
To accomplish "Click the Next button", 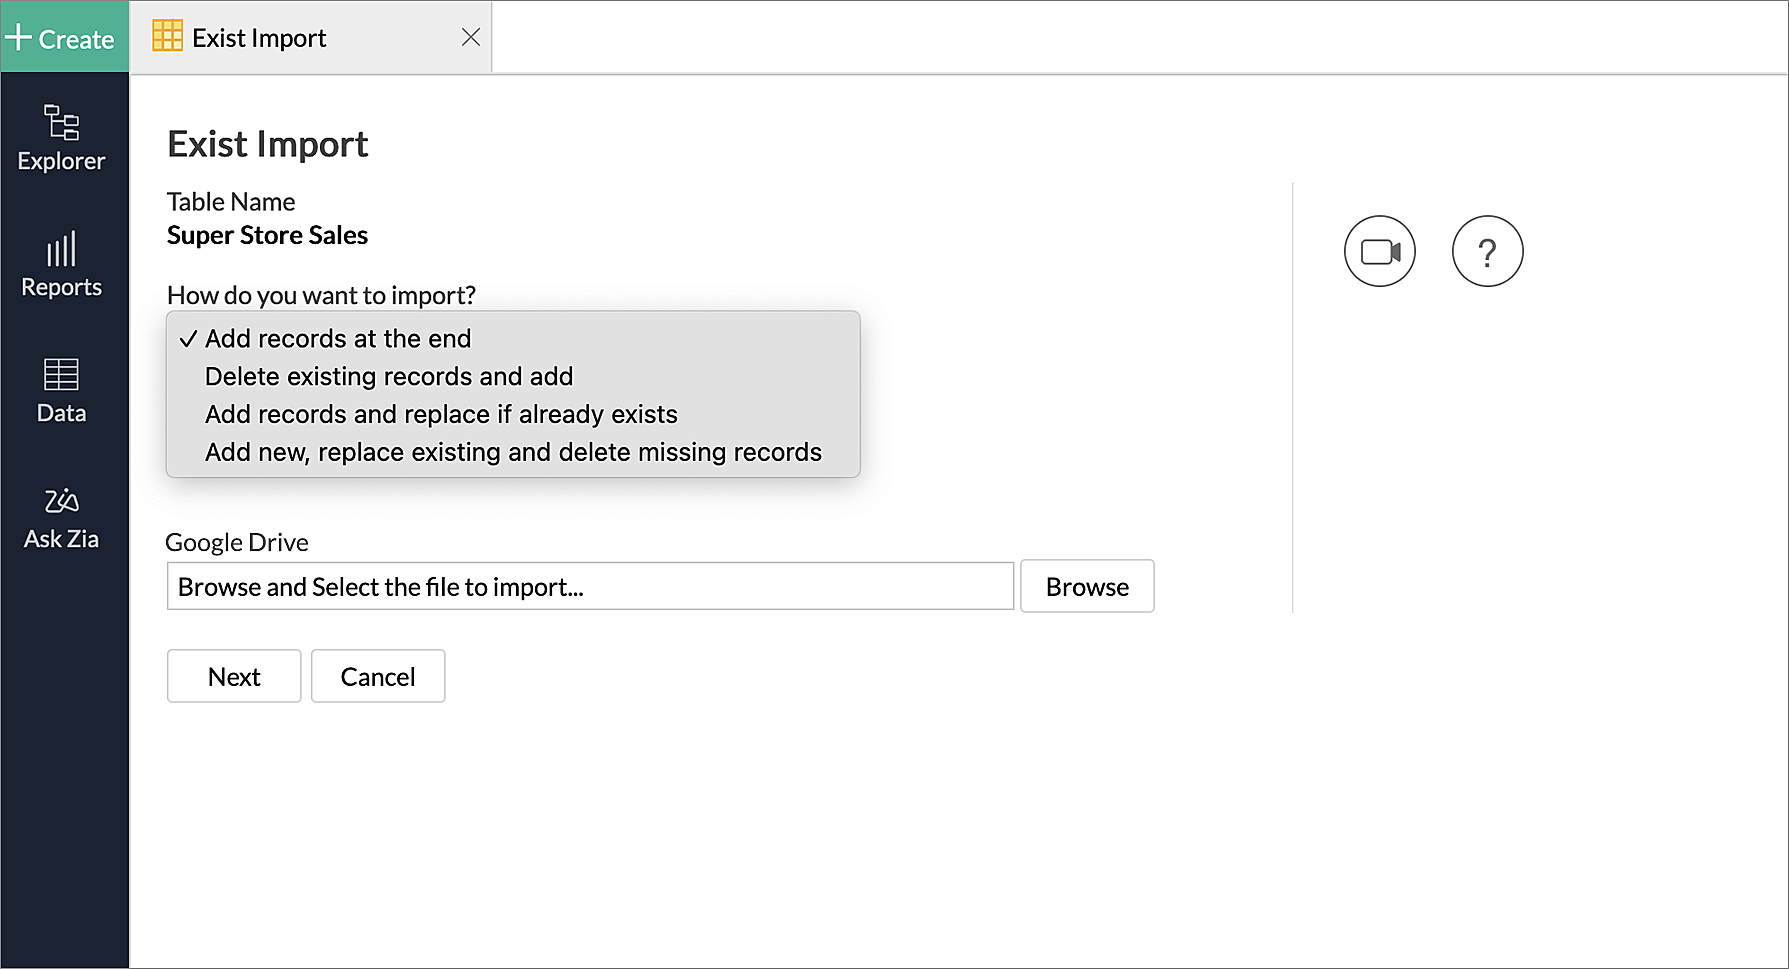I will click(x=234, y=677).
